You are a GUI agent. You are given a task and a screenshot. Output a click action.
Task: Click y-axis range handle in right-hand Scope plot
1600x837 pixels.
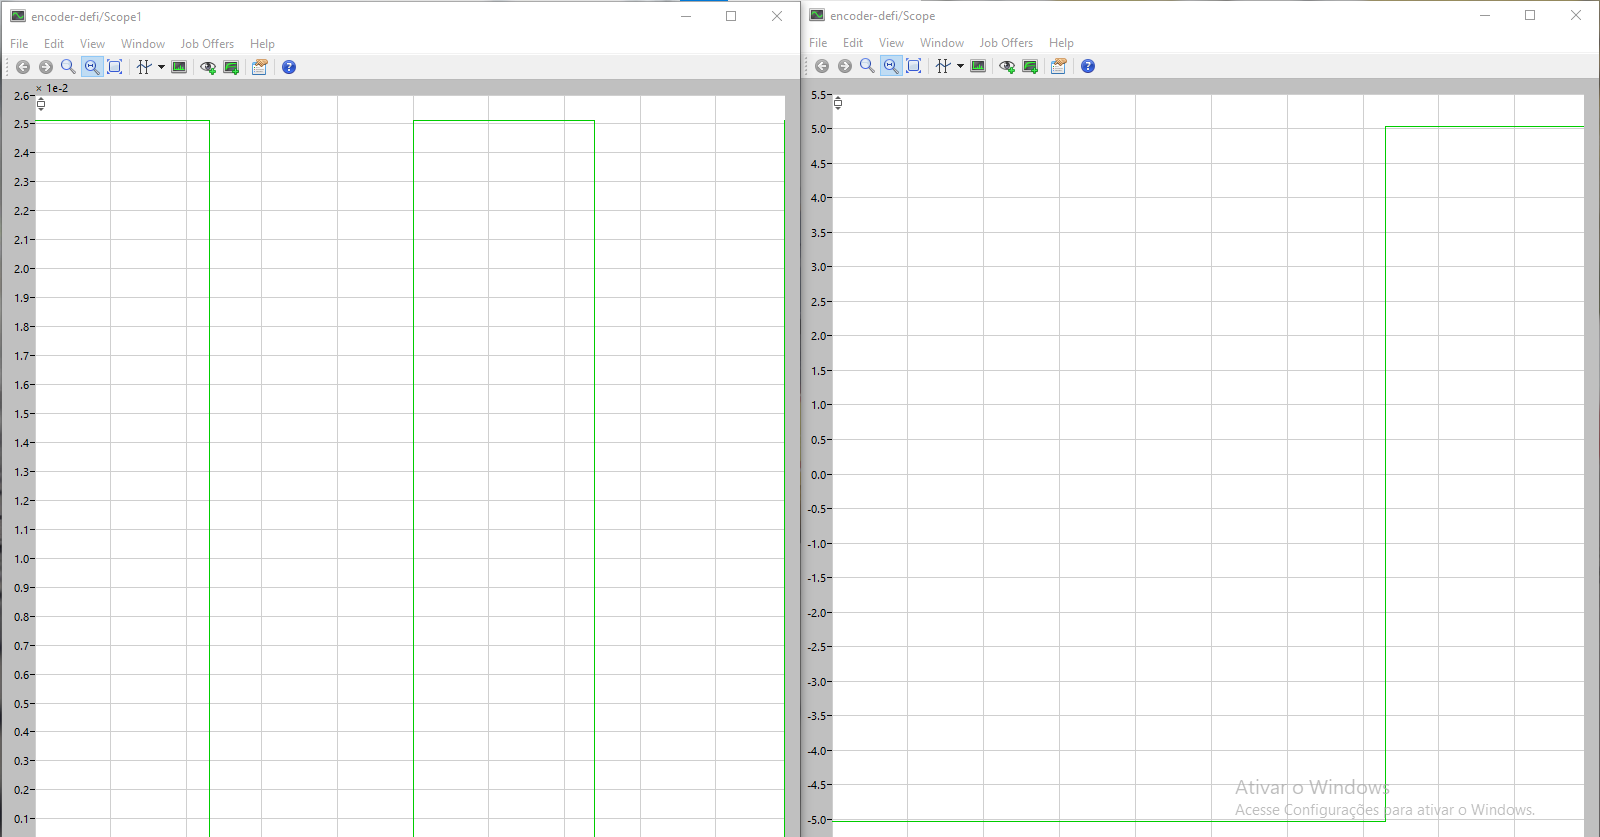(x=838, y=103)
